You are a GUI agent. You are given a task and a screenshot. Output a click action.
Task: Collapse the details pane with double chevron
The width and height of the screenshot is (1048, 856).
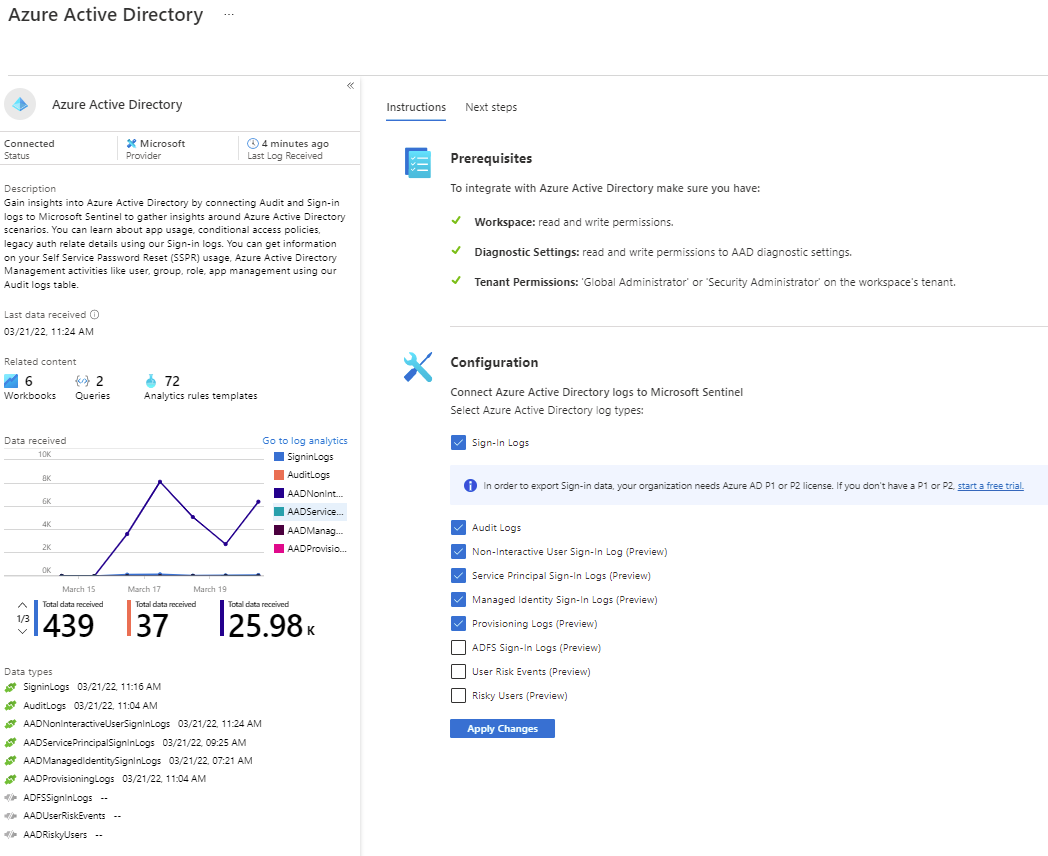[350, 86]
